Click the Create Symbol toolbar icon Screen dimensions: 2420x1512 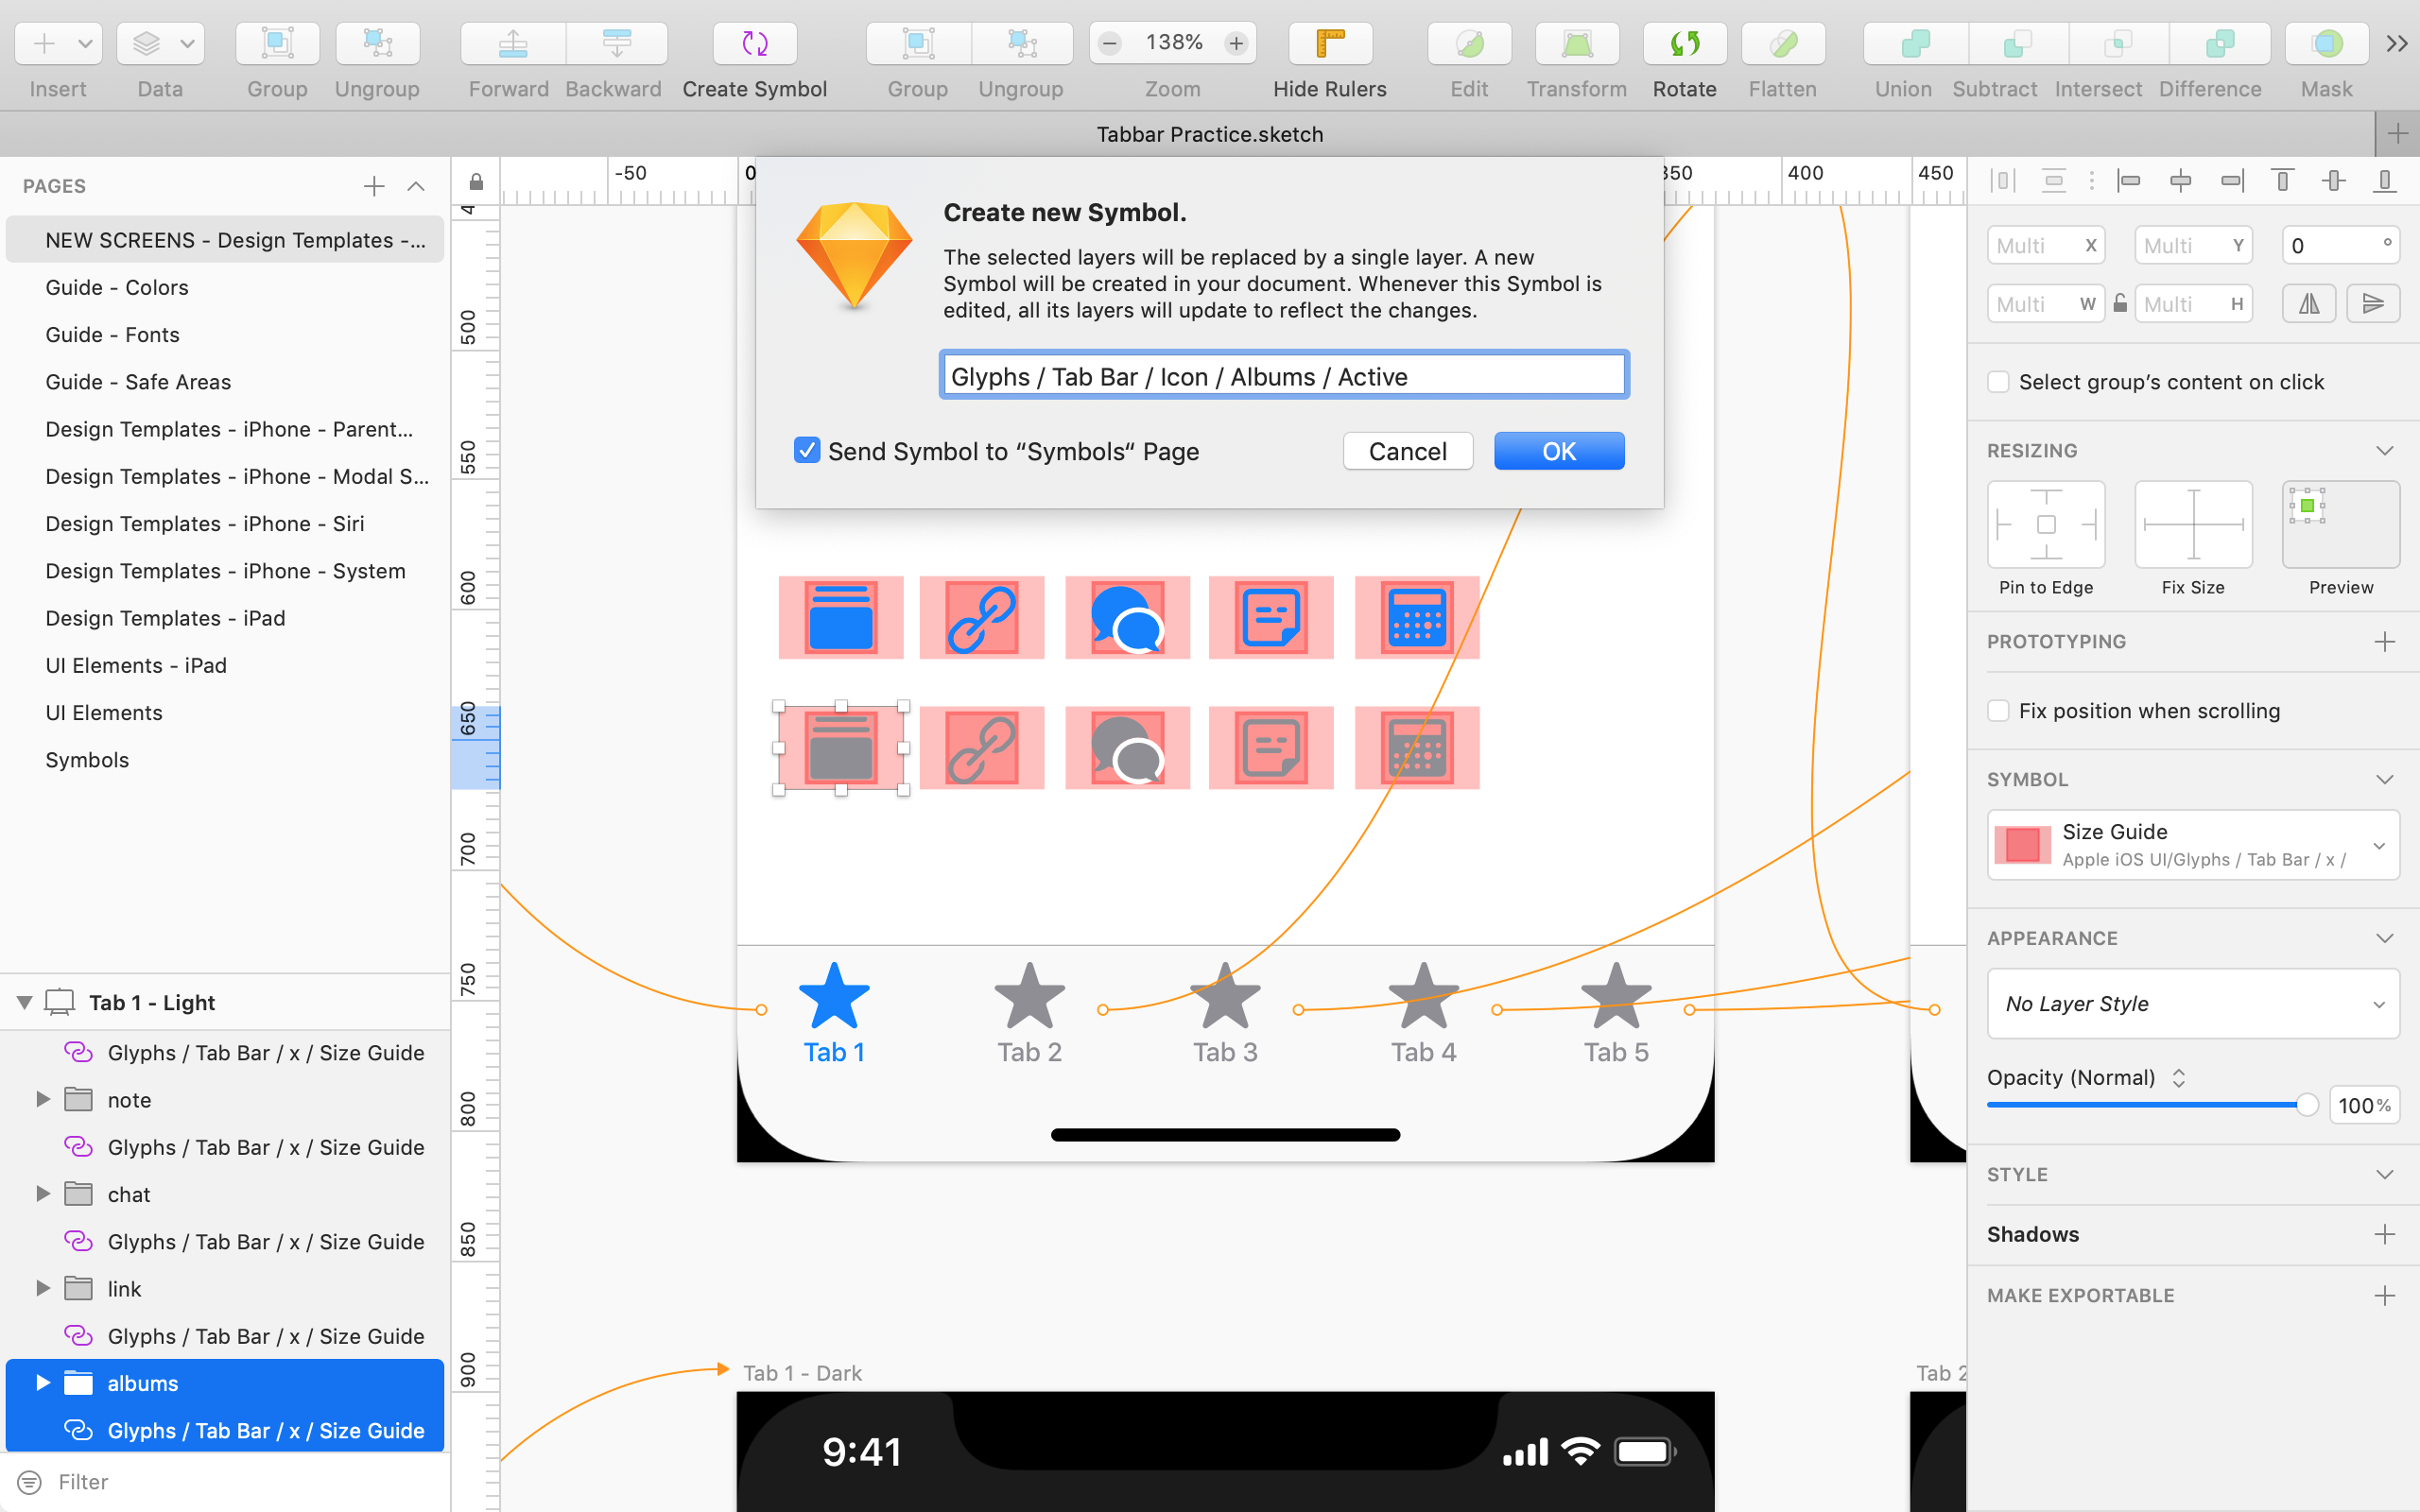click(753, 43)
